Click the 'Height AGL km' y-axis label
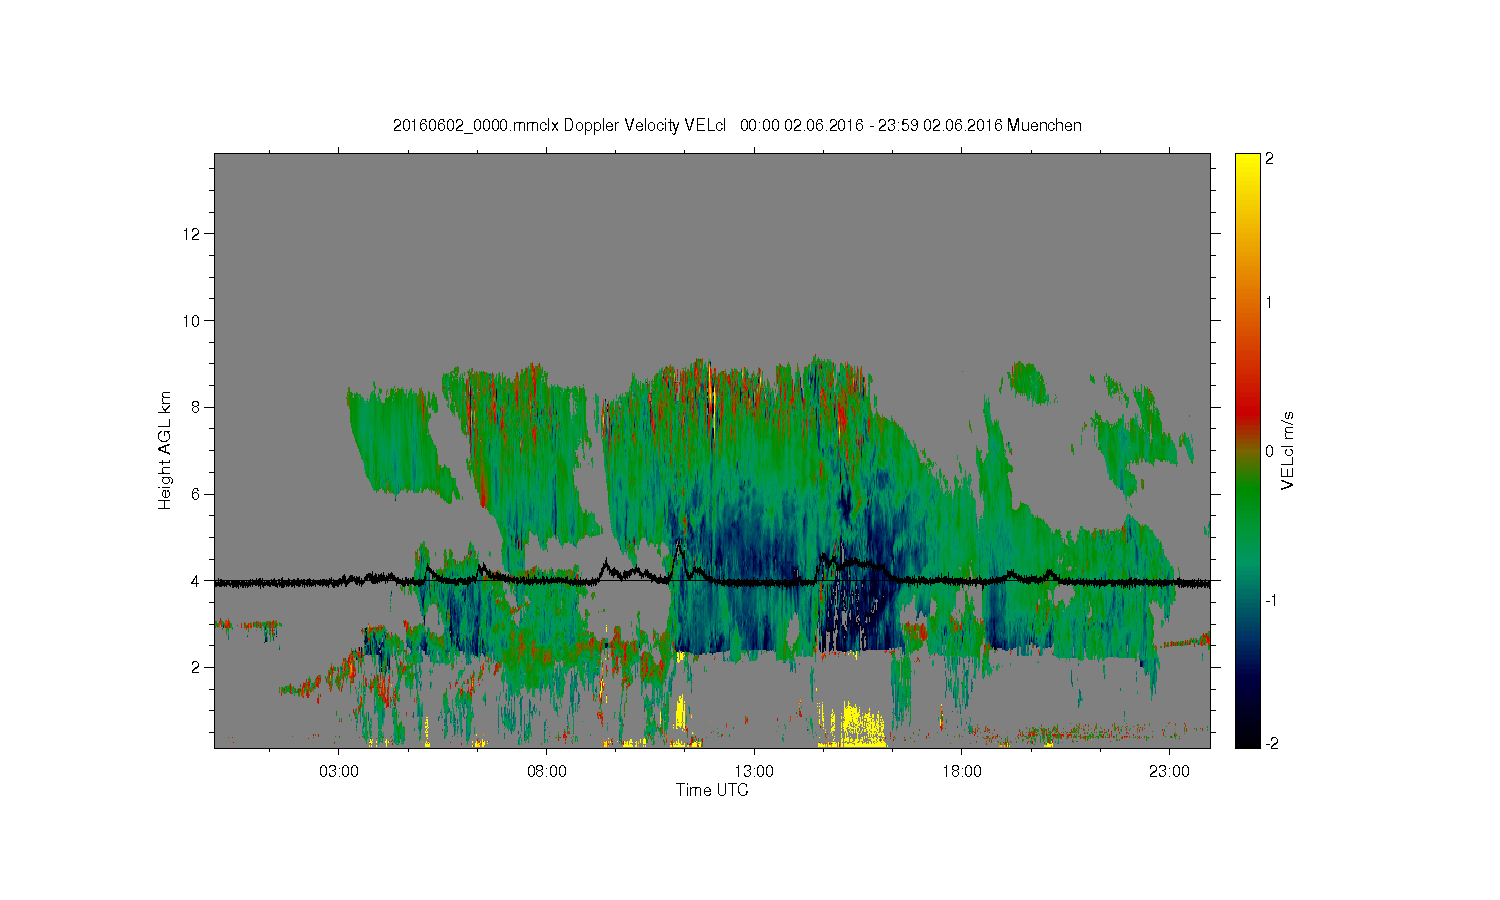This screenshot has width=1500, height=900. point(165,450)
